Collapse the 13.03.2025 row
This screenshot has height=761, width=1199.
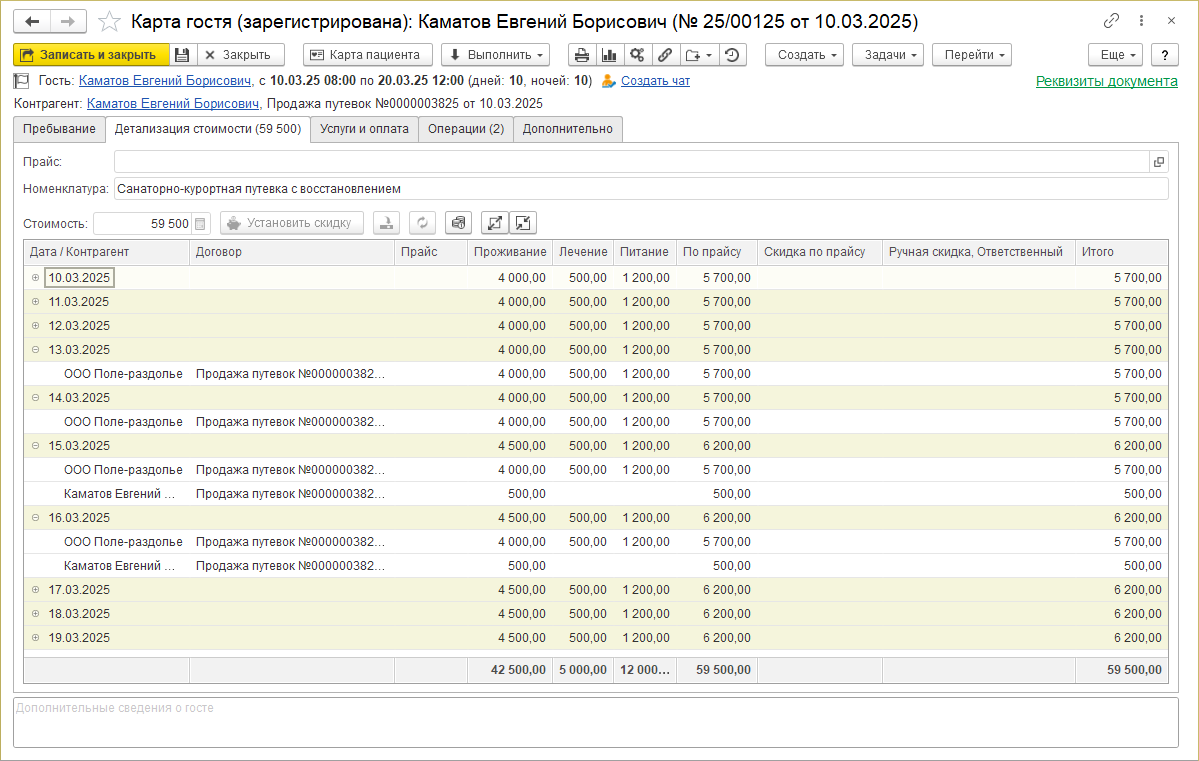pos(35,349)
